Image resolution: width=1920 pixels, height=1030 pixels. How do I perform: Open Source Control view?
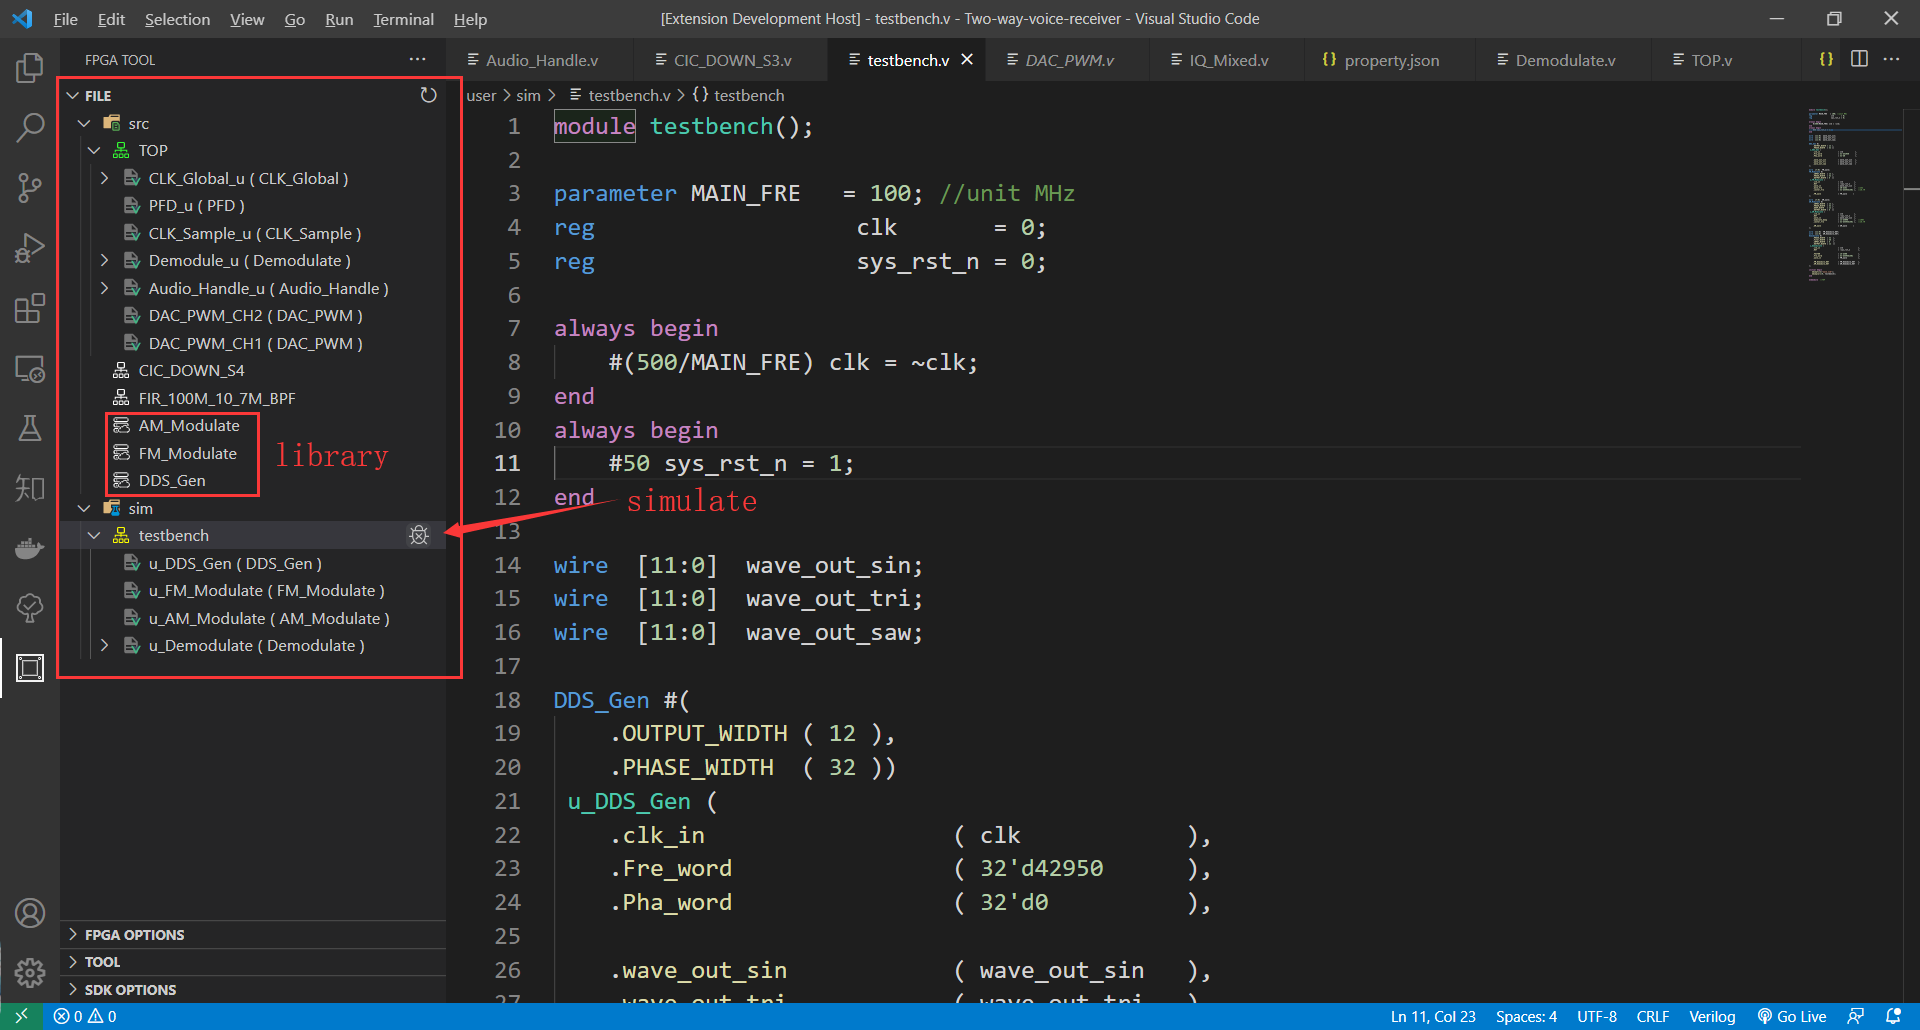click(30, 188)
